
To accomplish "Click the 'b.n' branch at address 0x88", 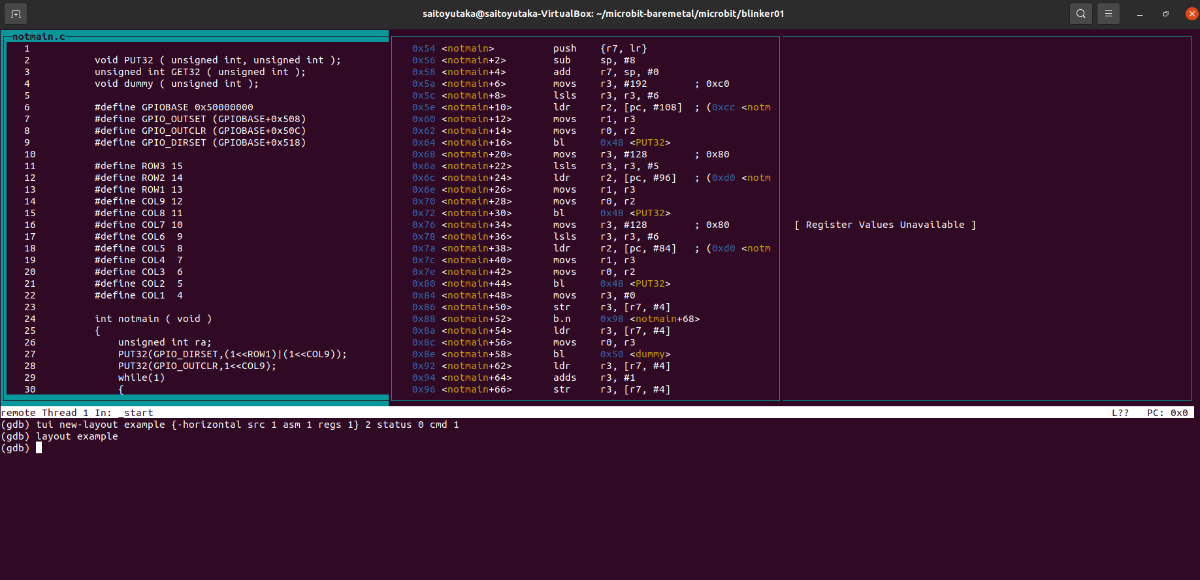I will 556,319.
